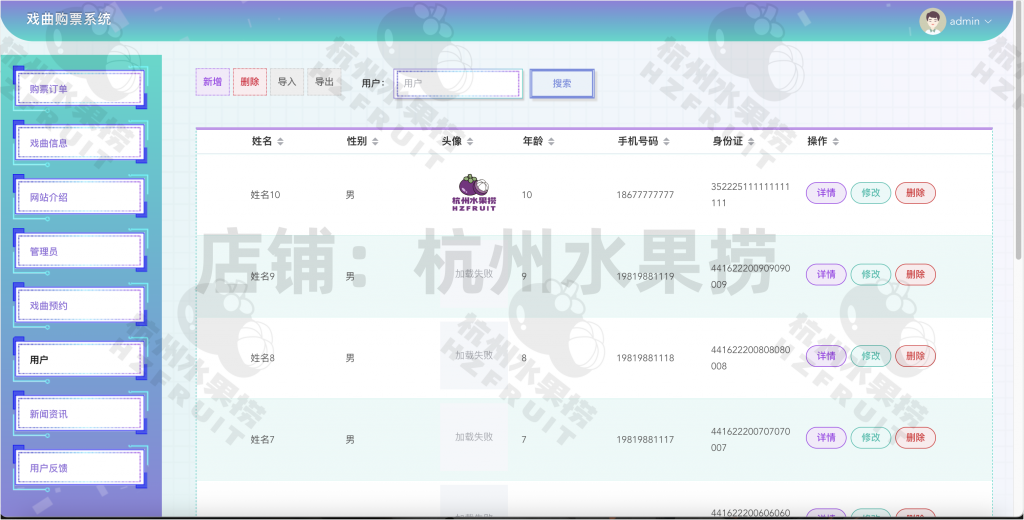Open 网站介绍 in the sidebar

coord(79,197)
